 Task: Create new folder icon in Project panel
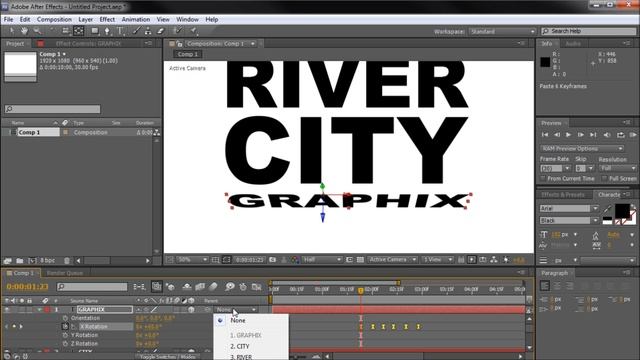click(20, 260)
